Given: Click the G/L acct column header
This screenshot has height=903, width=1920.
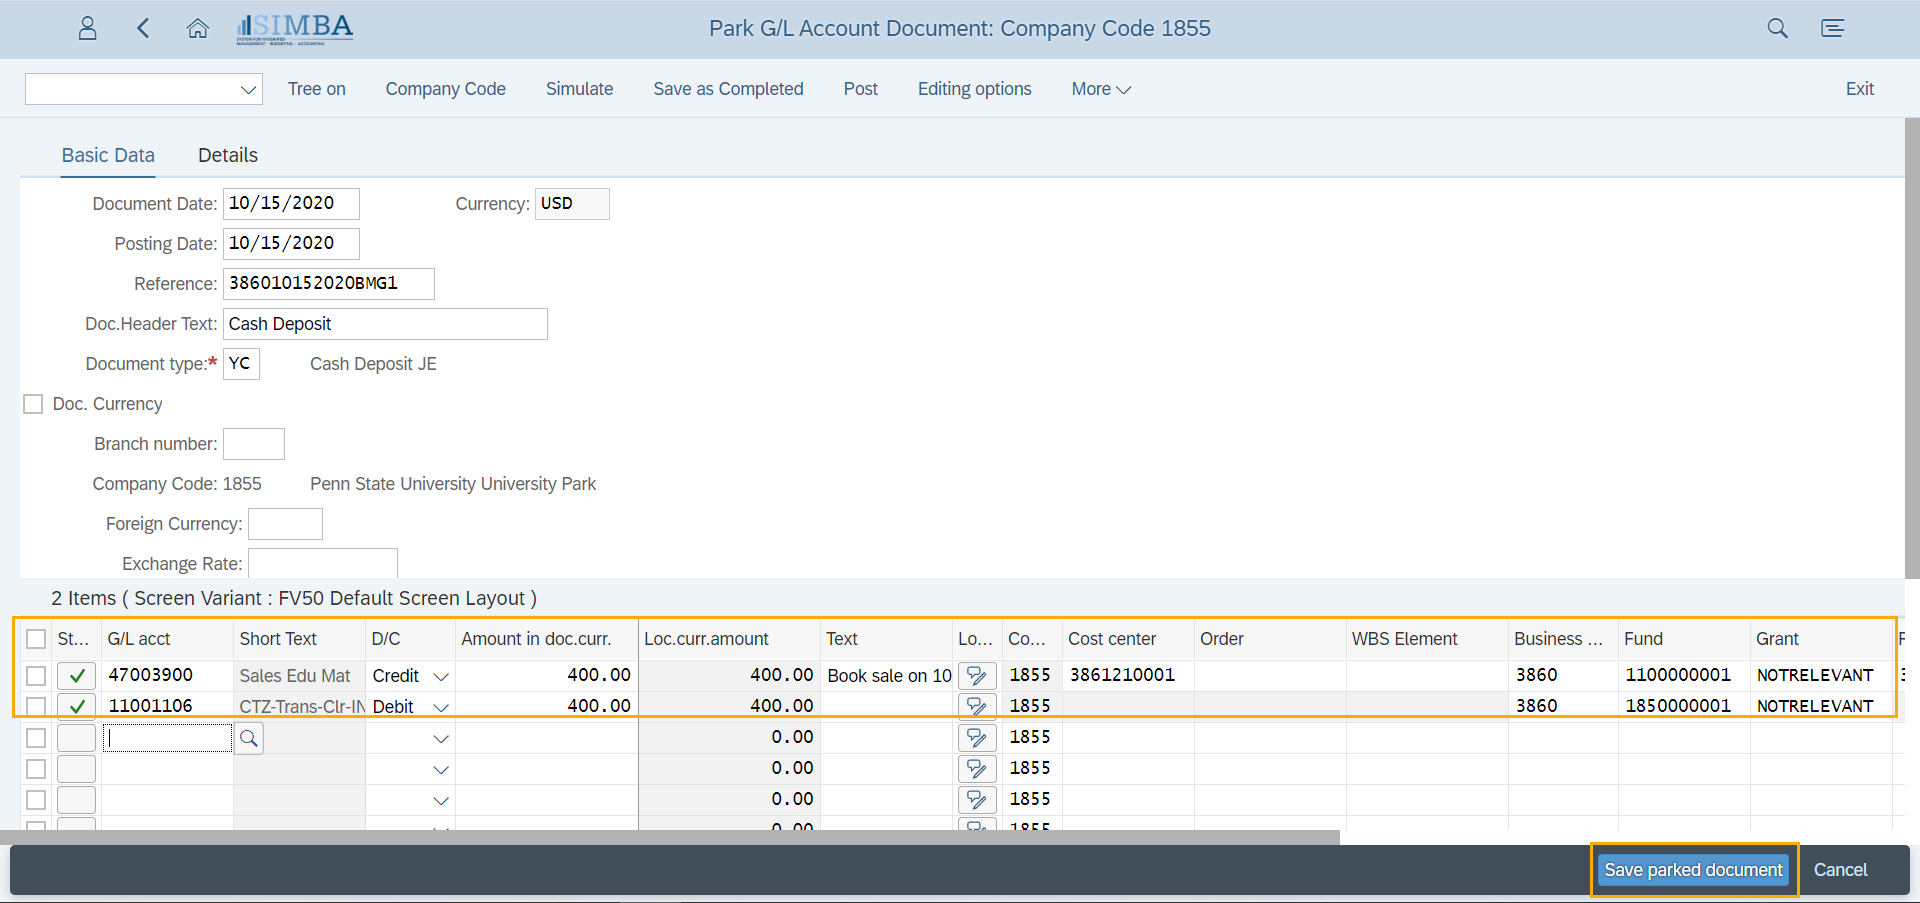Looking at the screenshot, I should tap(167, 639).
